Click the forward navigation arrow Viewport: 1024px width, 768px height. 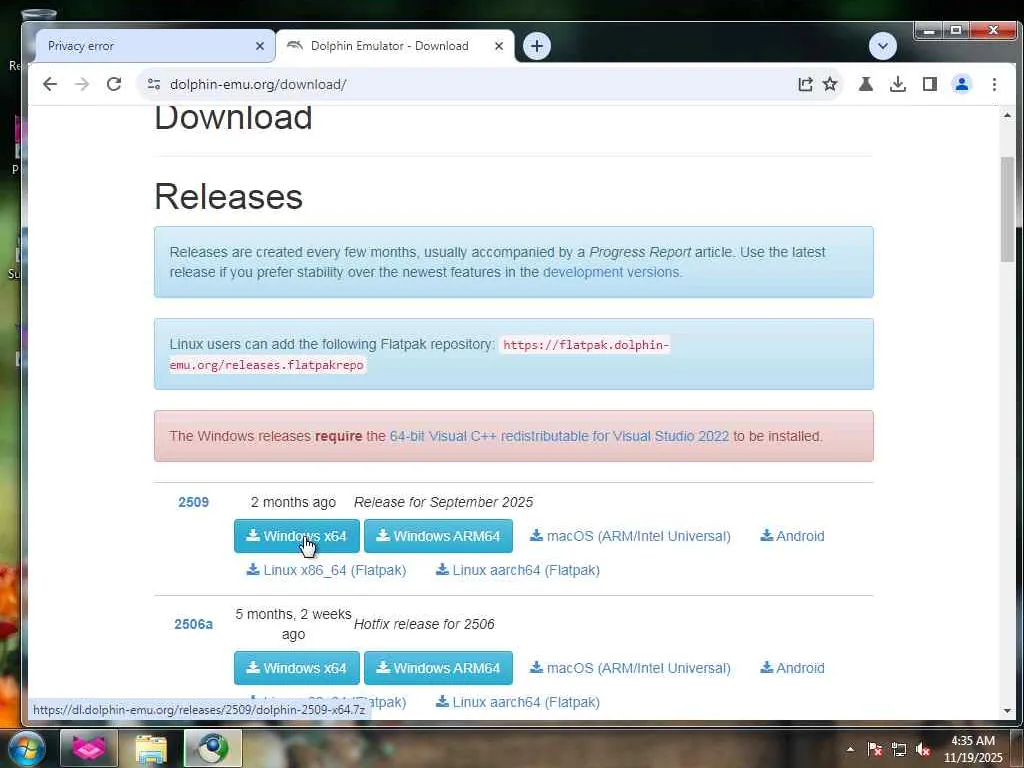[82, 84]
